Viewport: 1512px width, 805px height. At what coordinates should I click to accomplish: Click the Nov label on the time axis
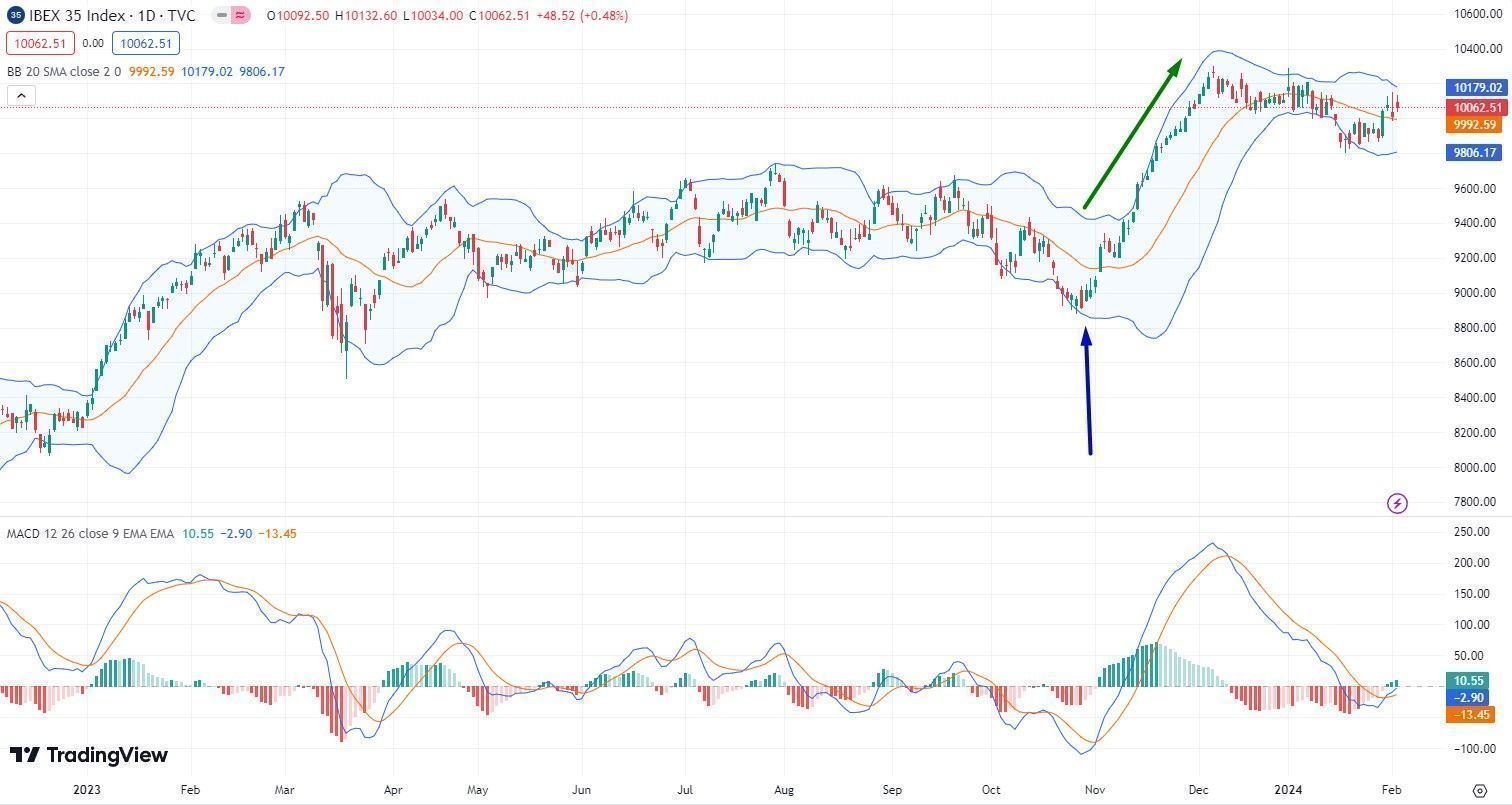[x=1095, y=790]
